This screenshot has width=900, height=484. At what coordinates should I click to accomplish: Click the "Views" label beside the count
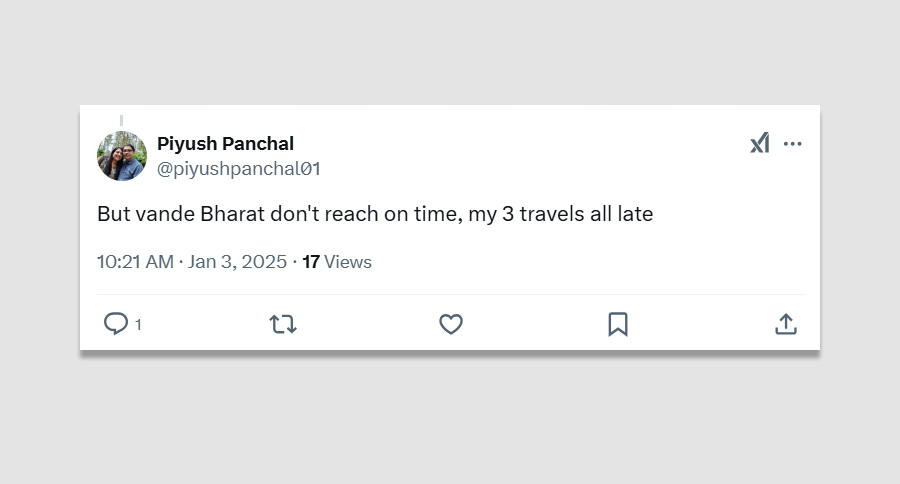tap(348, 262)
